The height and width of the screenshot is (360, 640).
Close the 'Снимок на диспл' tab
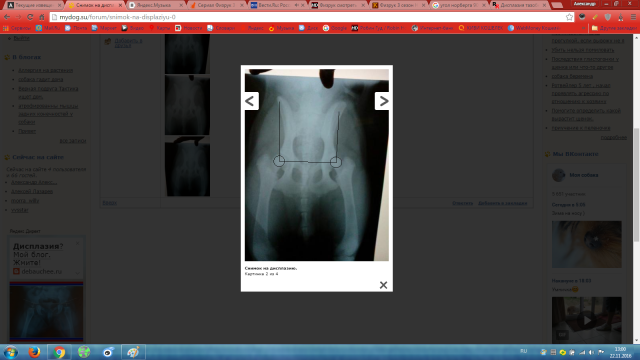[120, 5]
